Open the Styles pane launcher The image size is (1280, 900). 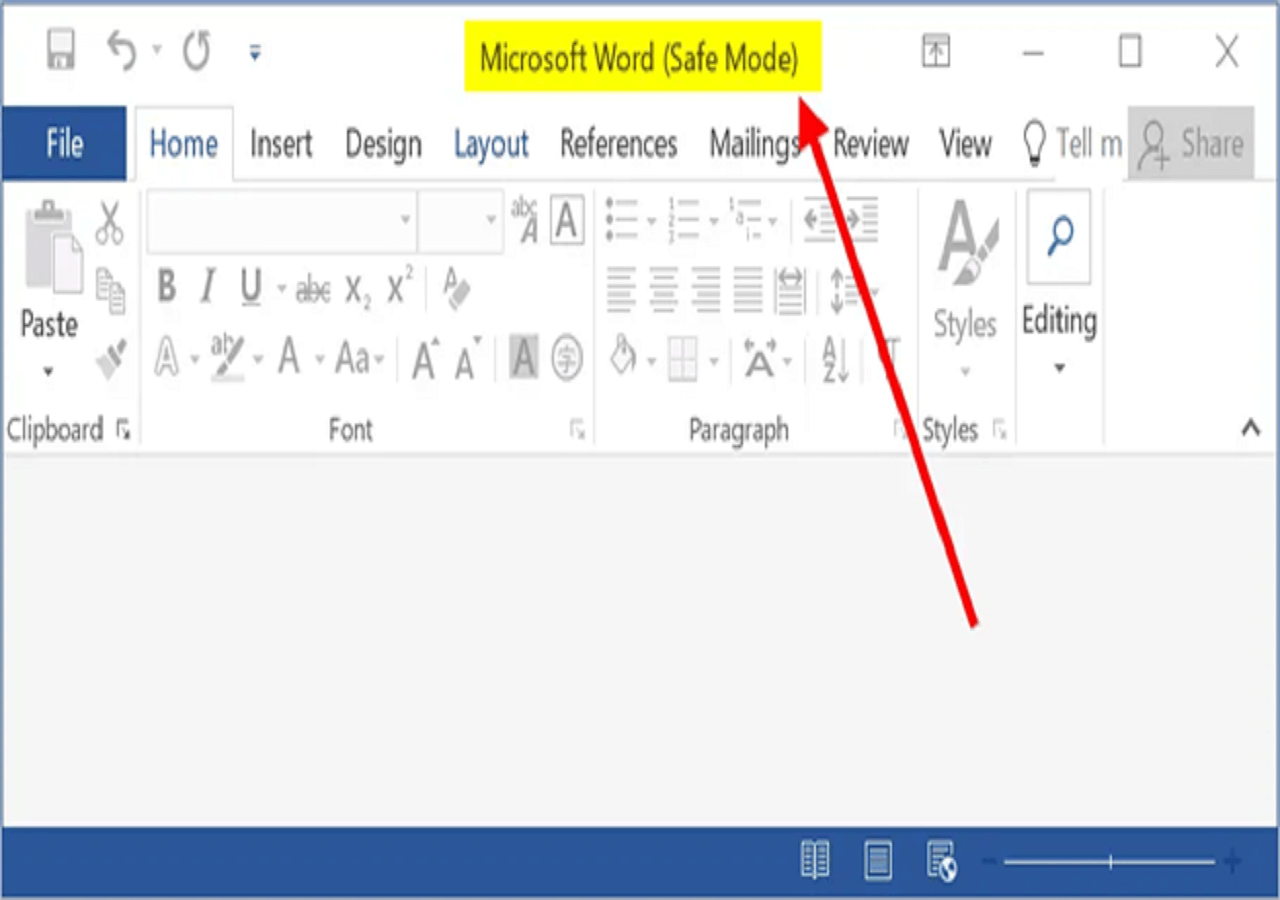(998, 430)
